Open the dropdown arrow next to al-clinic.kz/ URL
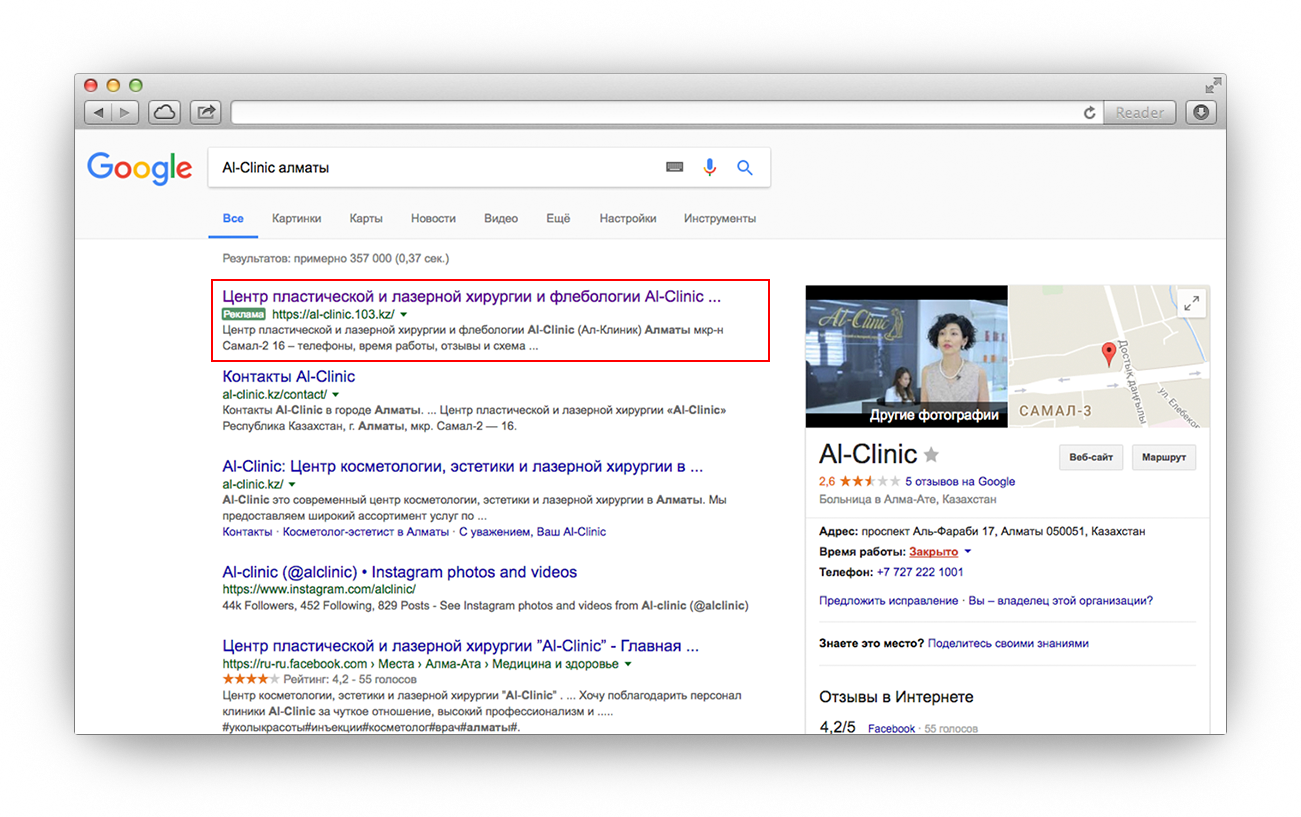1301x817 pixels. 292,484
